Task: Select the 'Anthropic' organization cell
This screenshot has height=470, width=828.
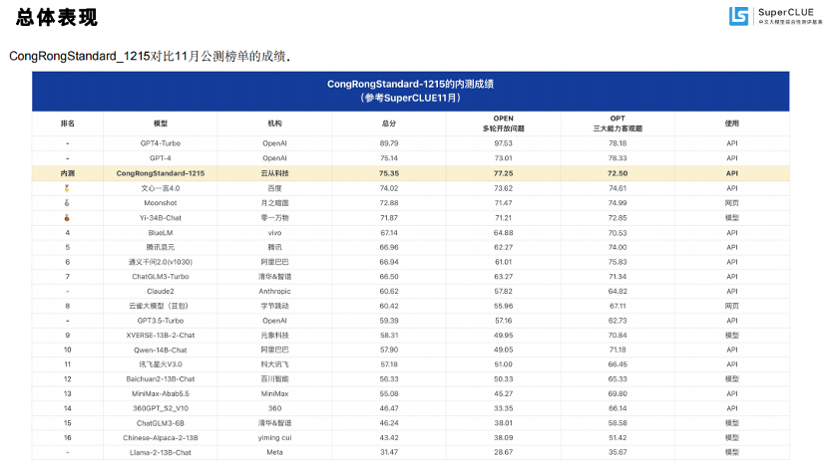Action: [x=275, y=291]
